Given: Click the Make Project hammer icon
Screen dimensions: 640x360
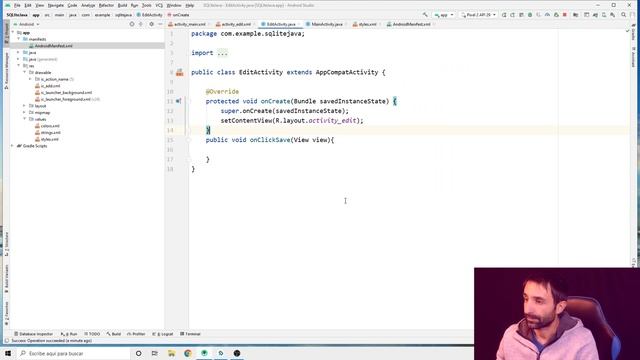Looking at the screenshot, I should (425, 15).
